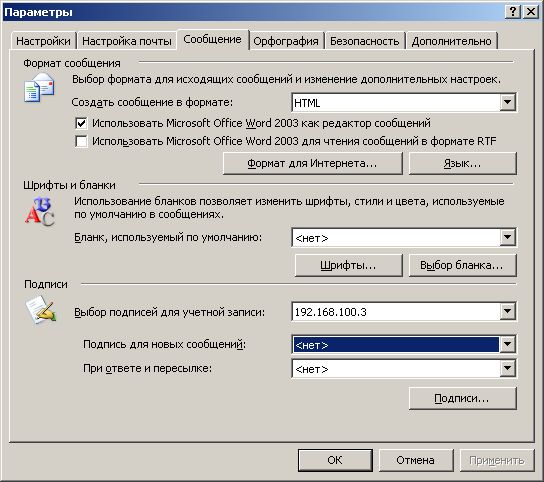Toggle Word 2003 for reading RTF messages
Image resolution: width=544 pixels, height=482 pixels.
[x=81, y=141]
